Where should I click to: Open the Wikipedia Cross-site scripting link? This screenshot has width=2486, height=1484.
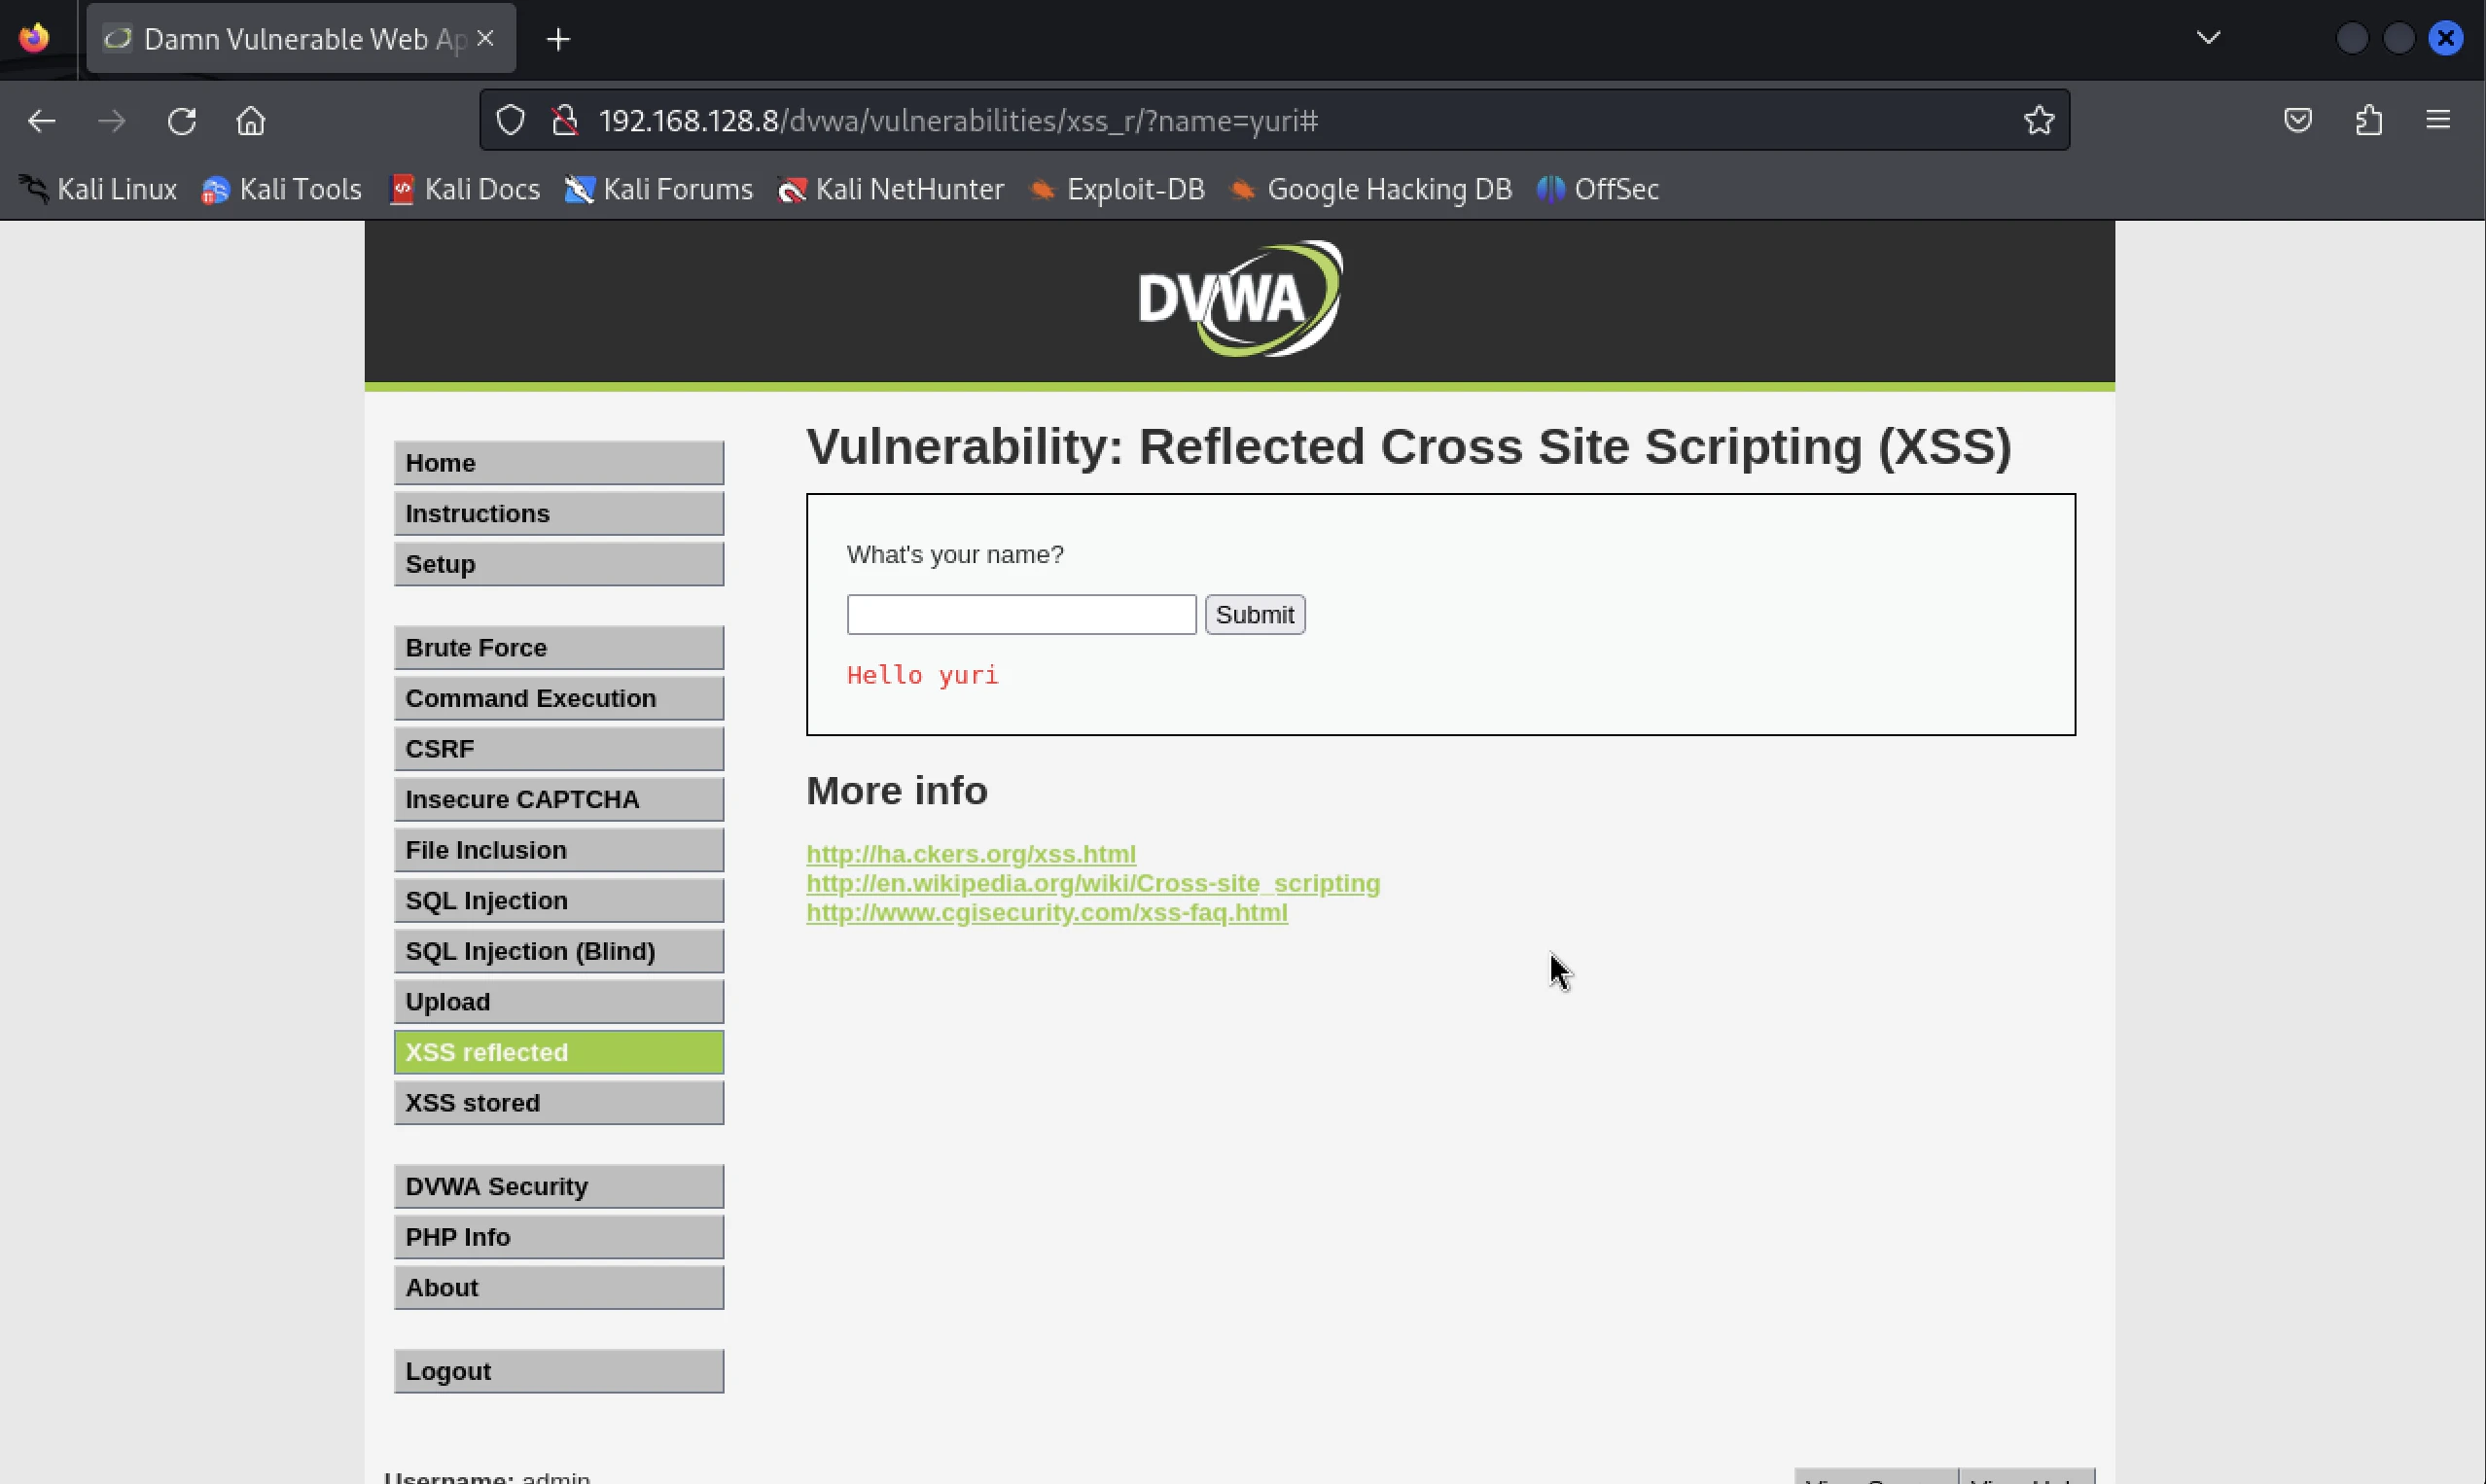pos(1093,883)
